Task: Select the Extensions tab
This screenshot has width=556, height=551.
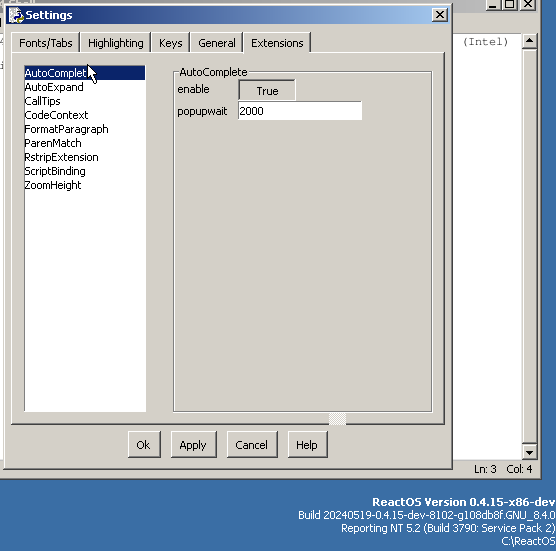Action: [x=277, y=43]
